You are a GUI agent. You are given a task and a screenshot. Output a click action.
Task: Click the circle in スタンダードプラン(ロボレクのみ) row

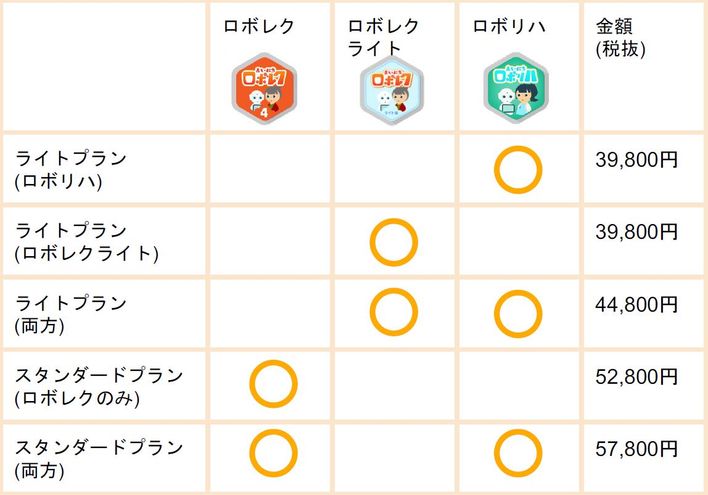273,384
